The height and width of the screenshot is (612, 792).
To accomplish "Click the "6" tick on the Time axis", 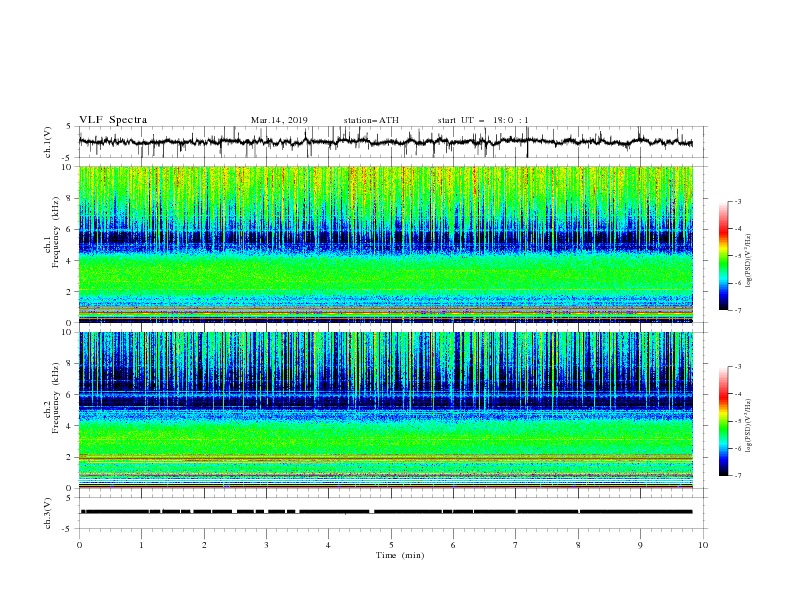I will tap(453, 545).
